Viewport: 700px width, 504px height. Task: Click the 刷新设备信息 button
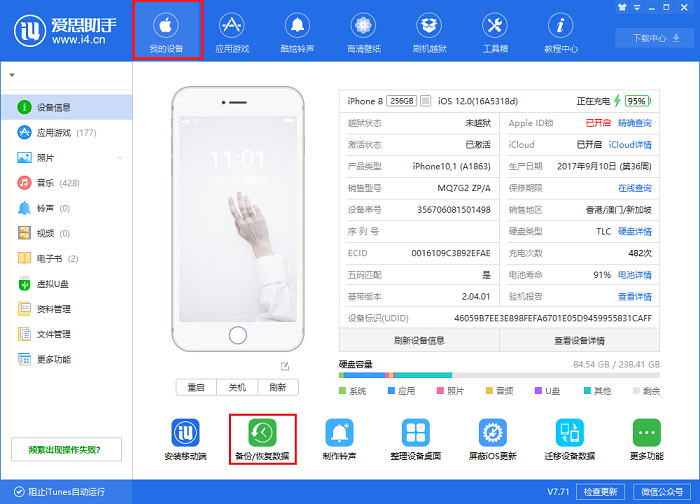click(x=419, y=341)
